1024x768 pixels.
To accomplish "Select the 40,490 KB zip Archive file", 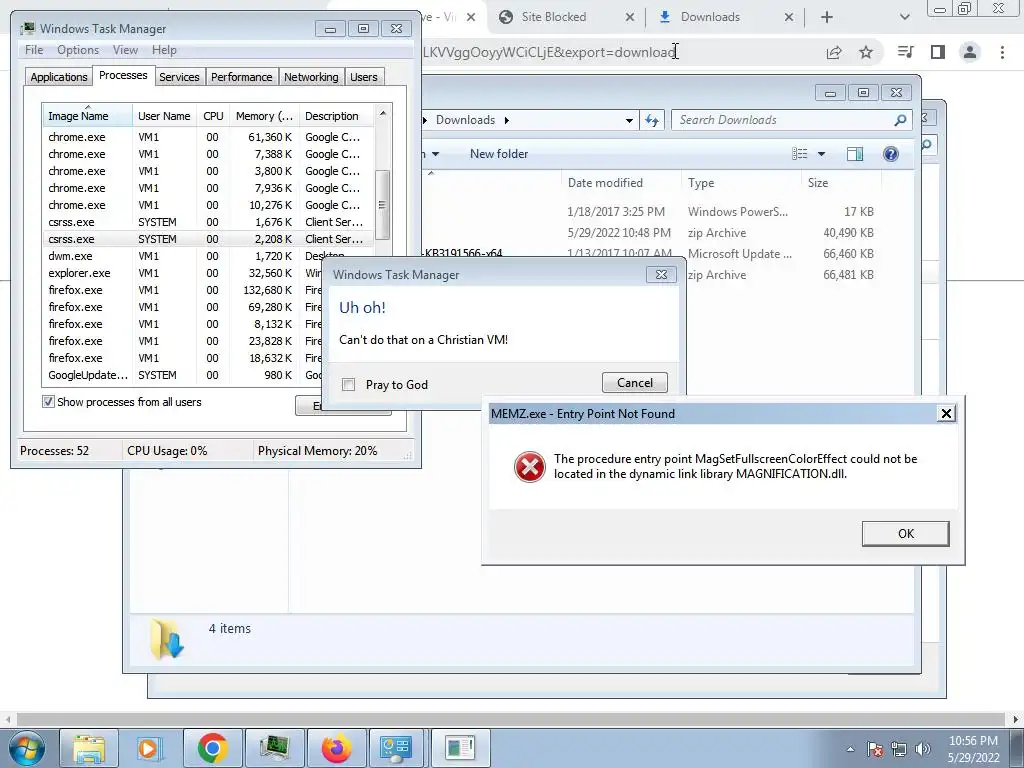I will [x=653, y=232].
